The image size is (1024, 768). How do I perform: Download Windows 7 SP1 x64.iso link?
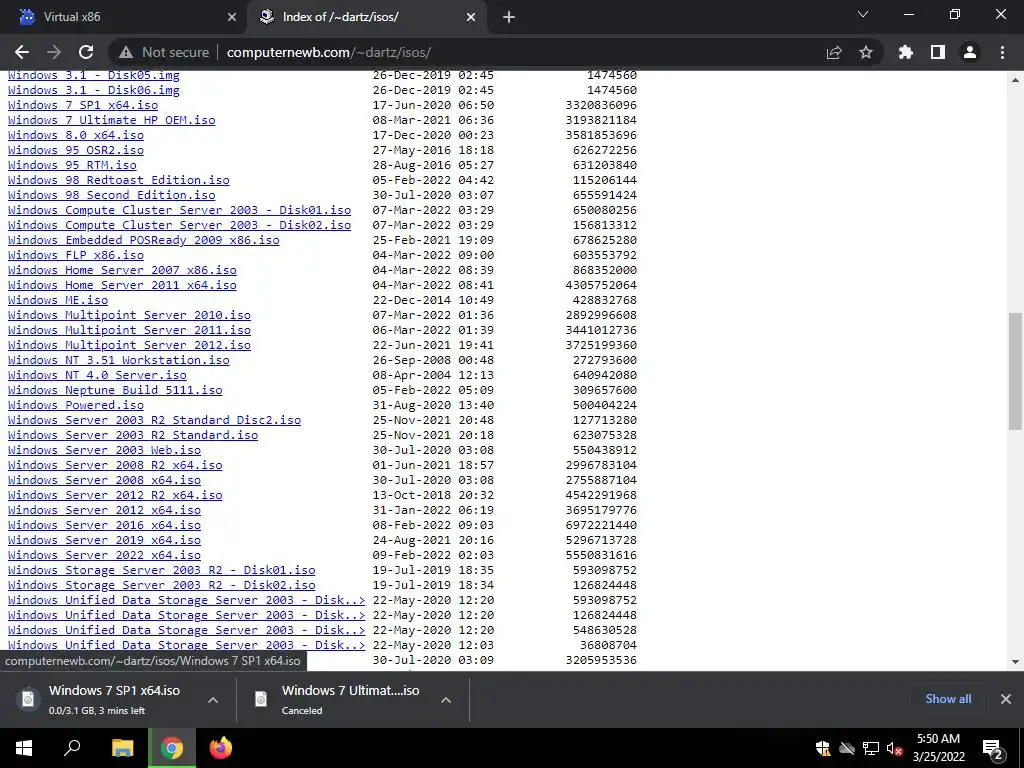(83, 104)
